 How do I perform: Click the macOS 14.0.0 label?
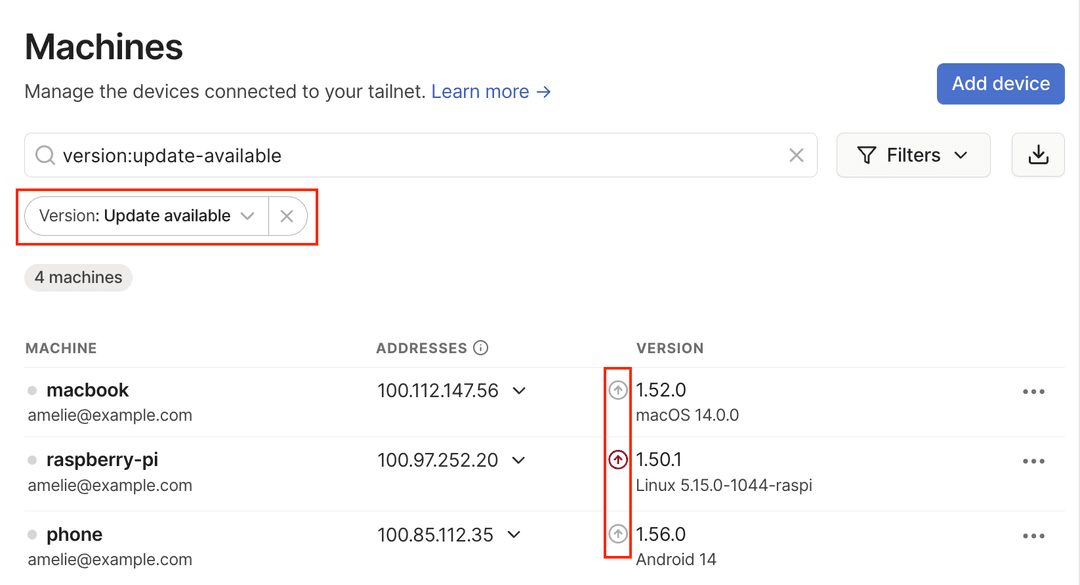point(687,415)
